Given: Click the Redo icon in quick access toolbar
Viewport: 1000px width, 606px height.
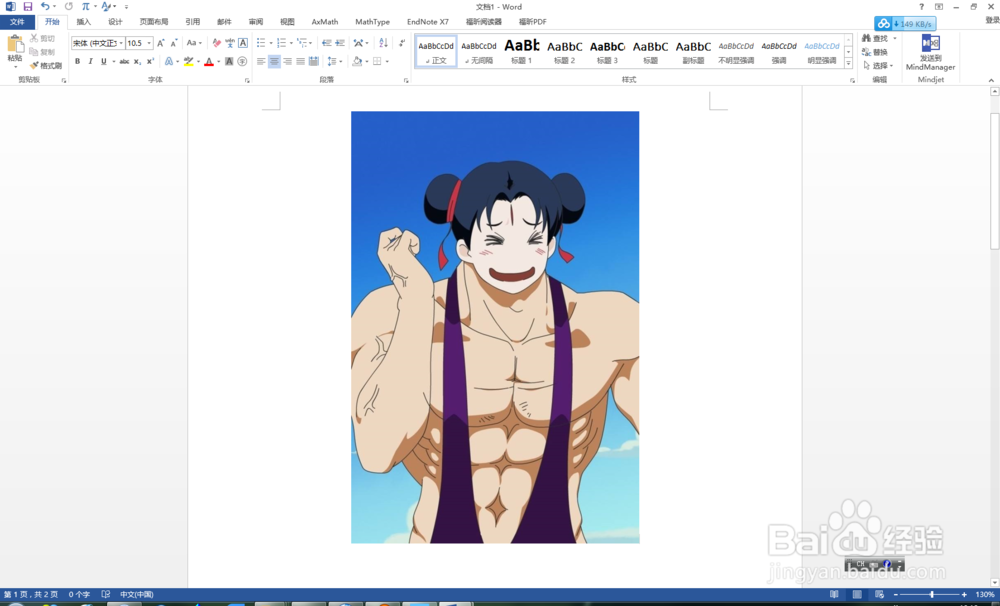Looking at the screenshot, I should [x=68, y=6].
